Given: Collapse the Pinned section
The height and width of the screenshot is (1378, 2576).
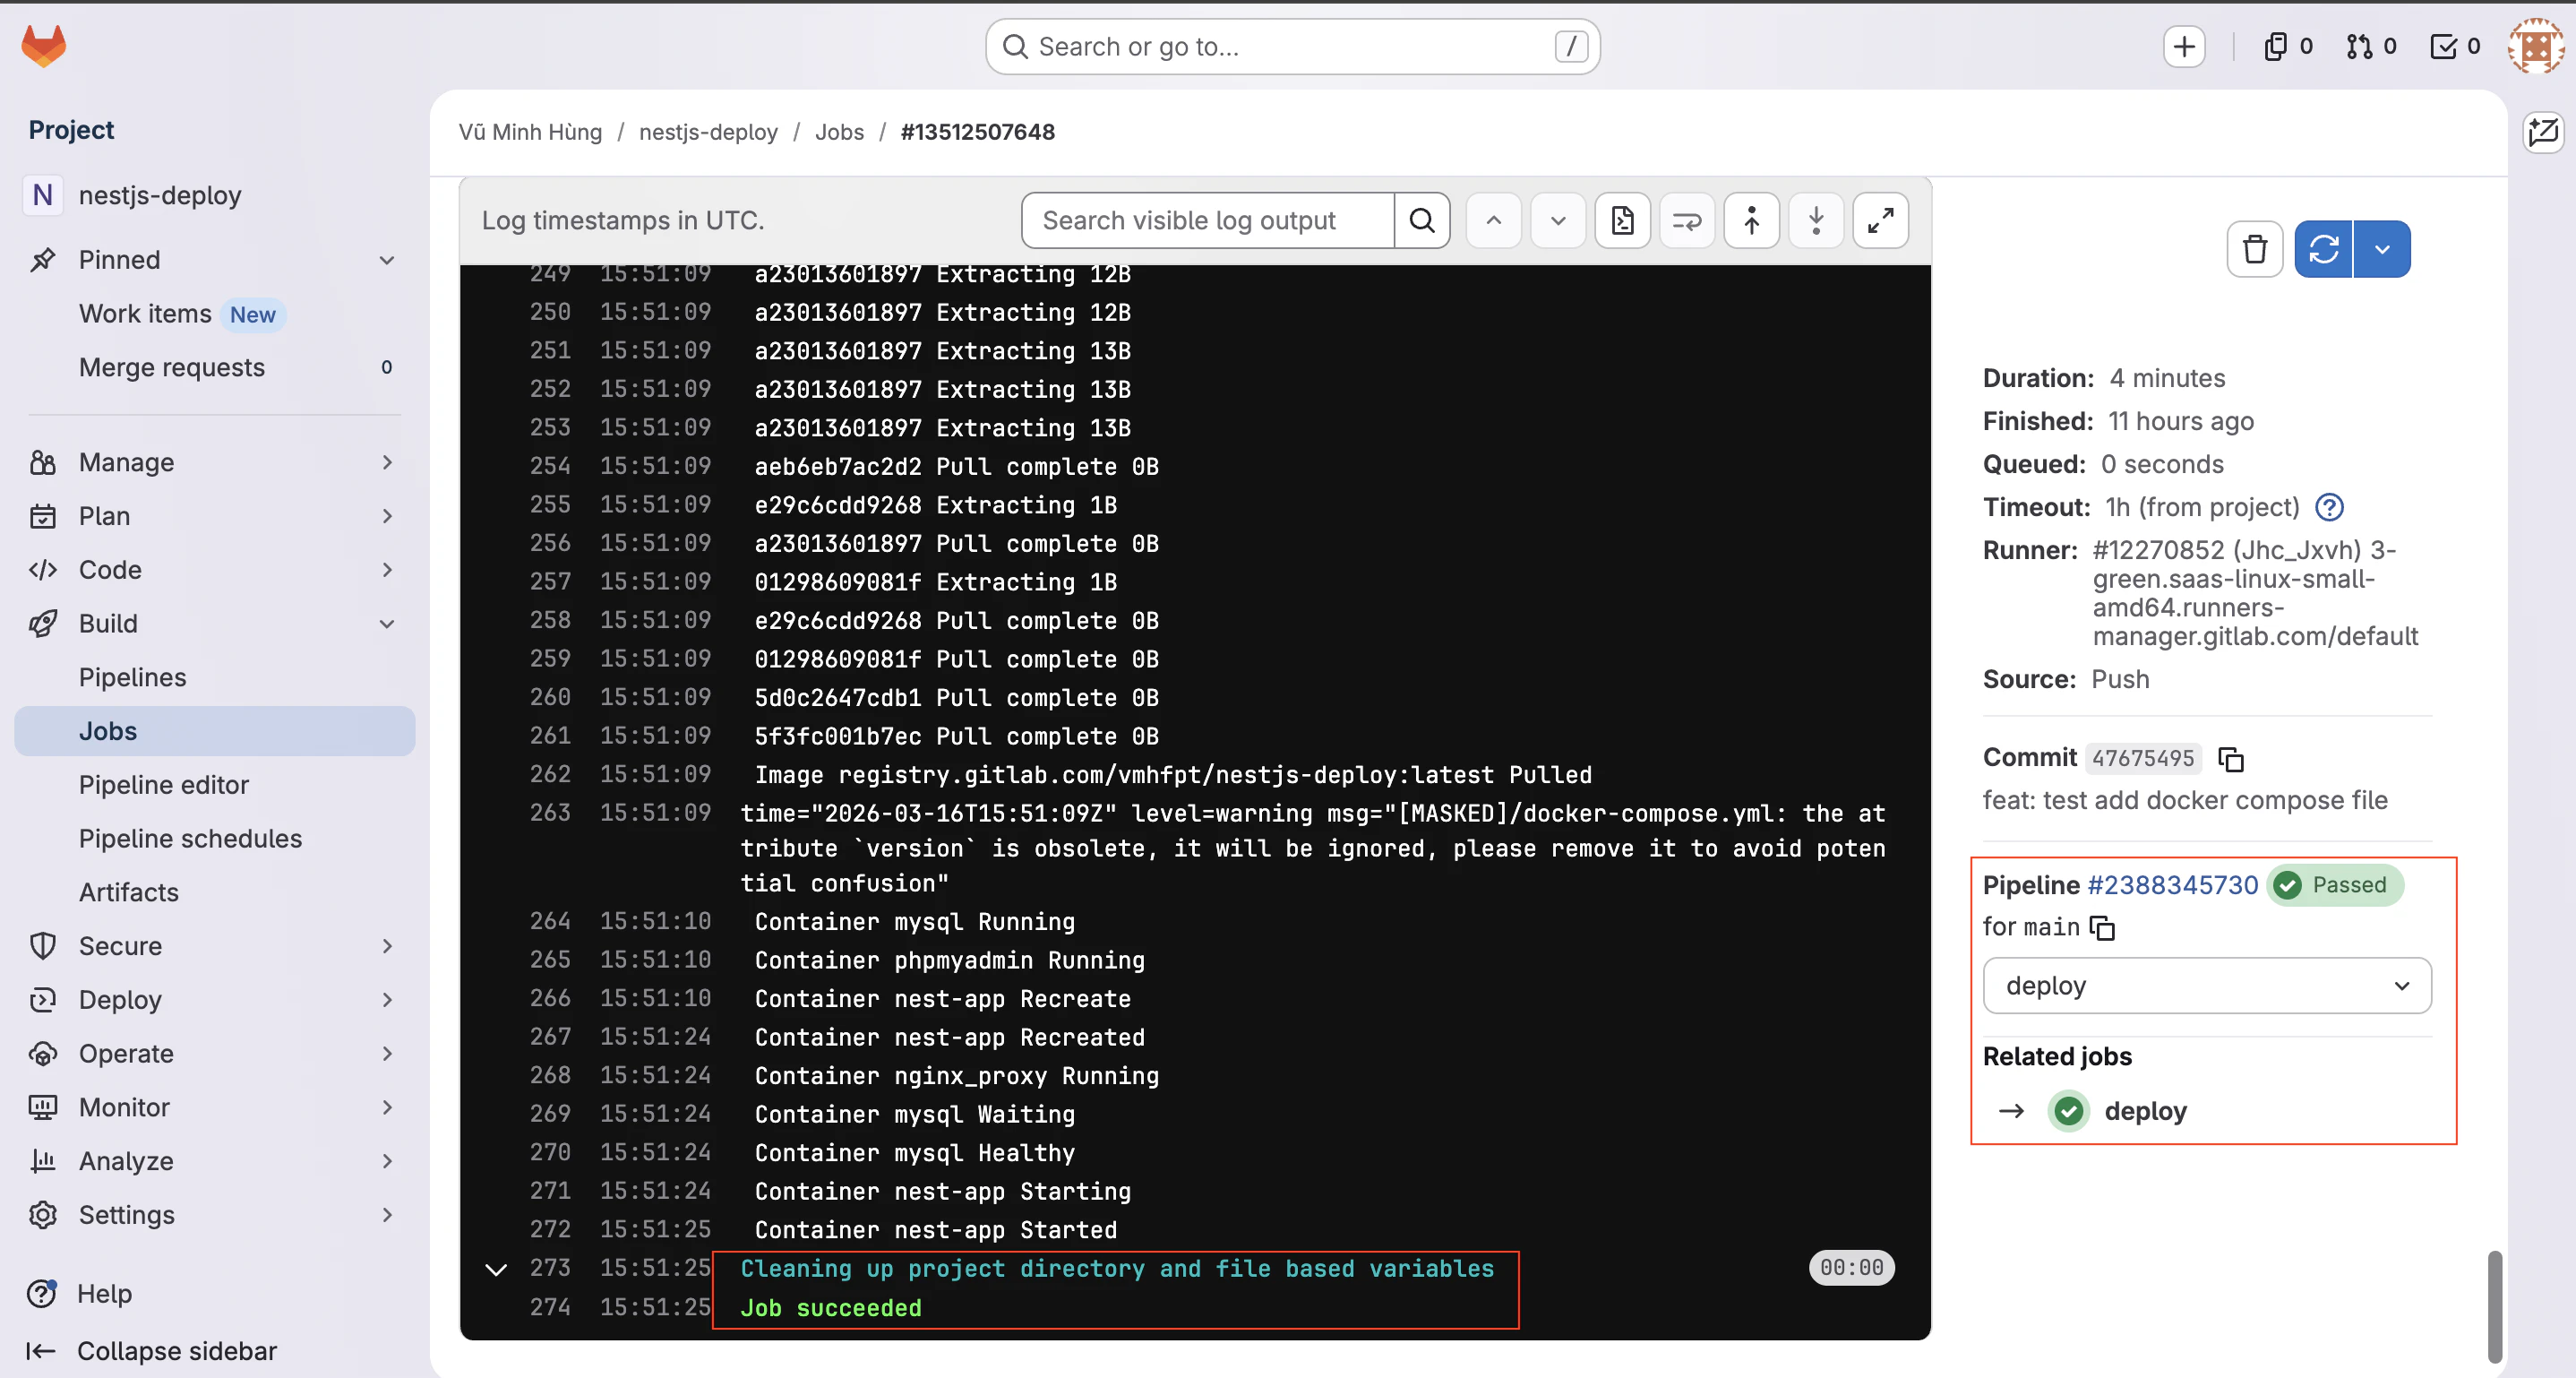Looking at the screenshot, I should (x=387, y=260).
